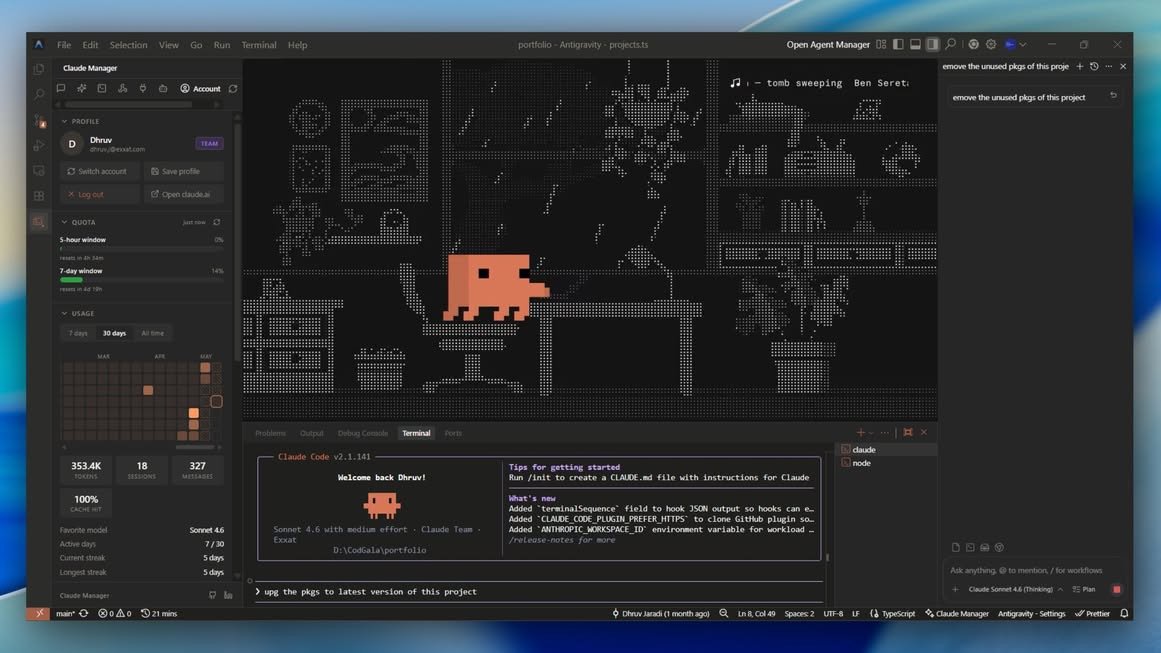The width and height of the screenshot is (1161, 653).
Task: Open the Explorer icon in activity bar
Action: click(39, 69)
